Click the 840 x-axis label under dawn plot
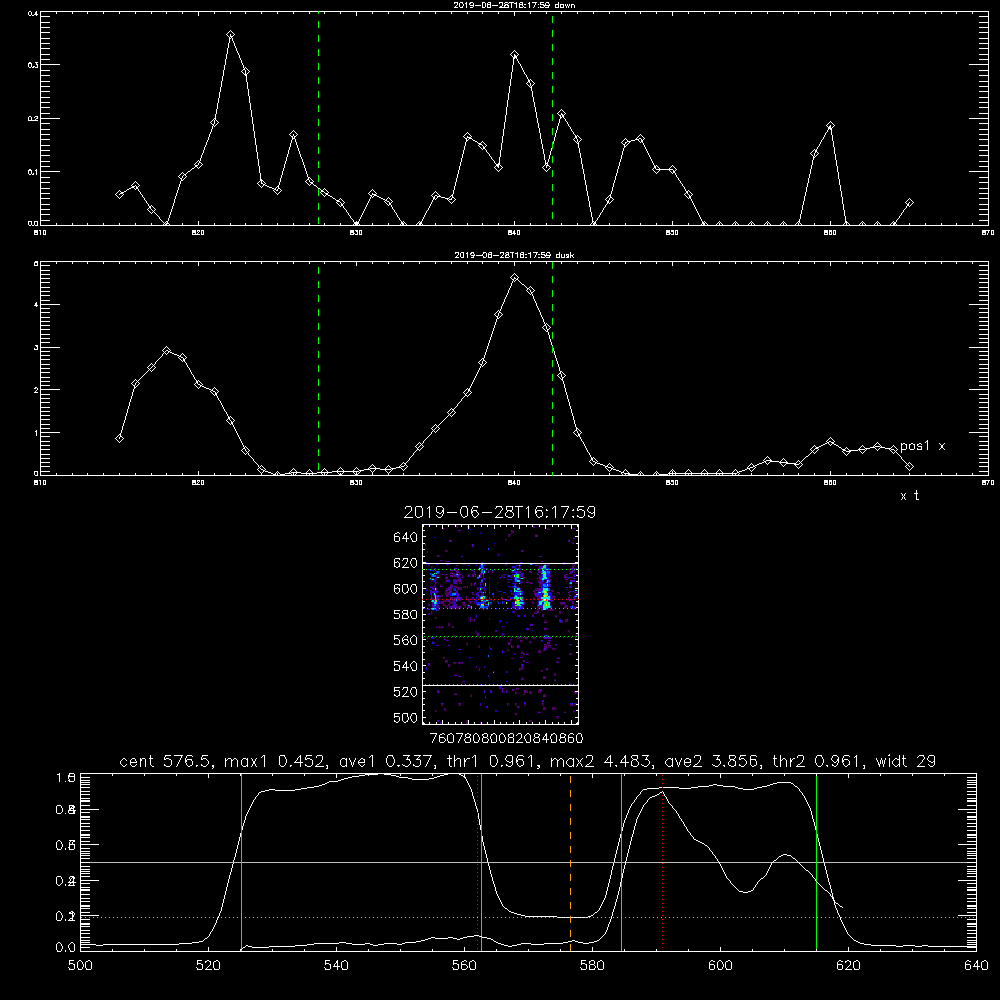 click(515, 233)
